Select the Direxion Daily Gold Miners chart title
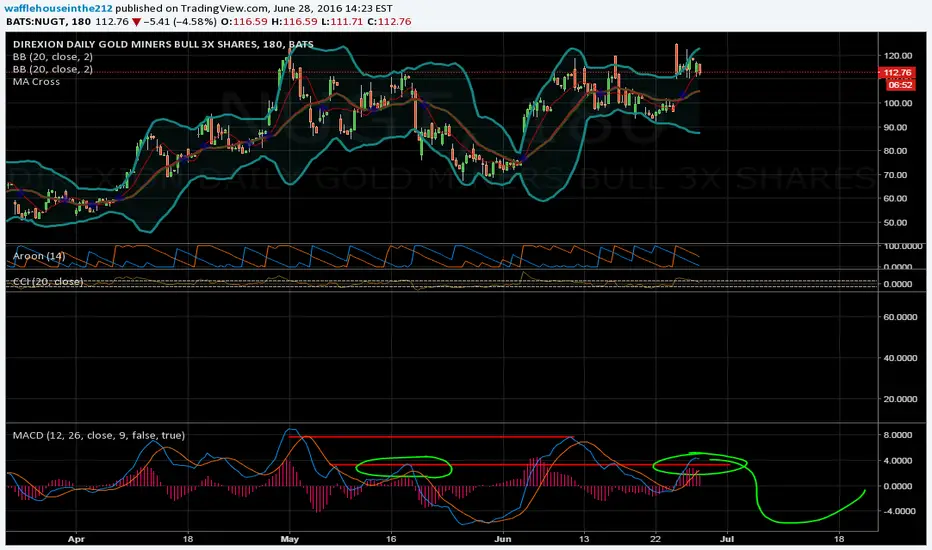This screenshot has width=932, height=550. click(x=163, y=44)
